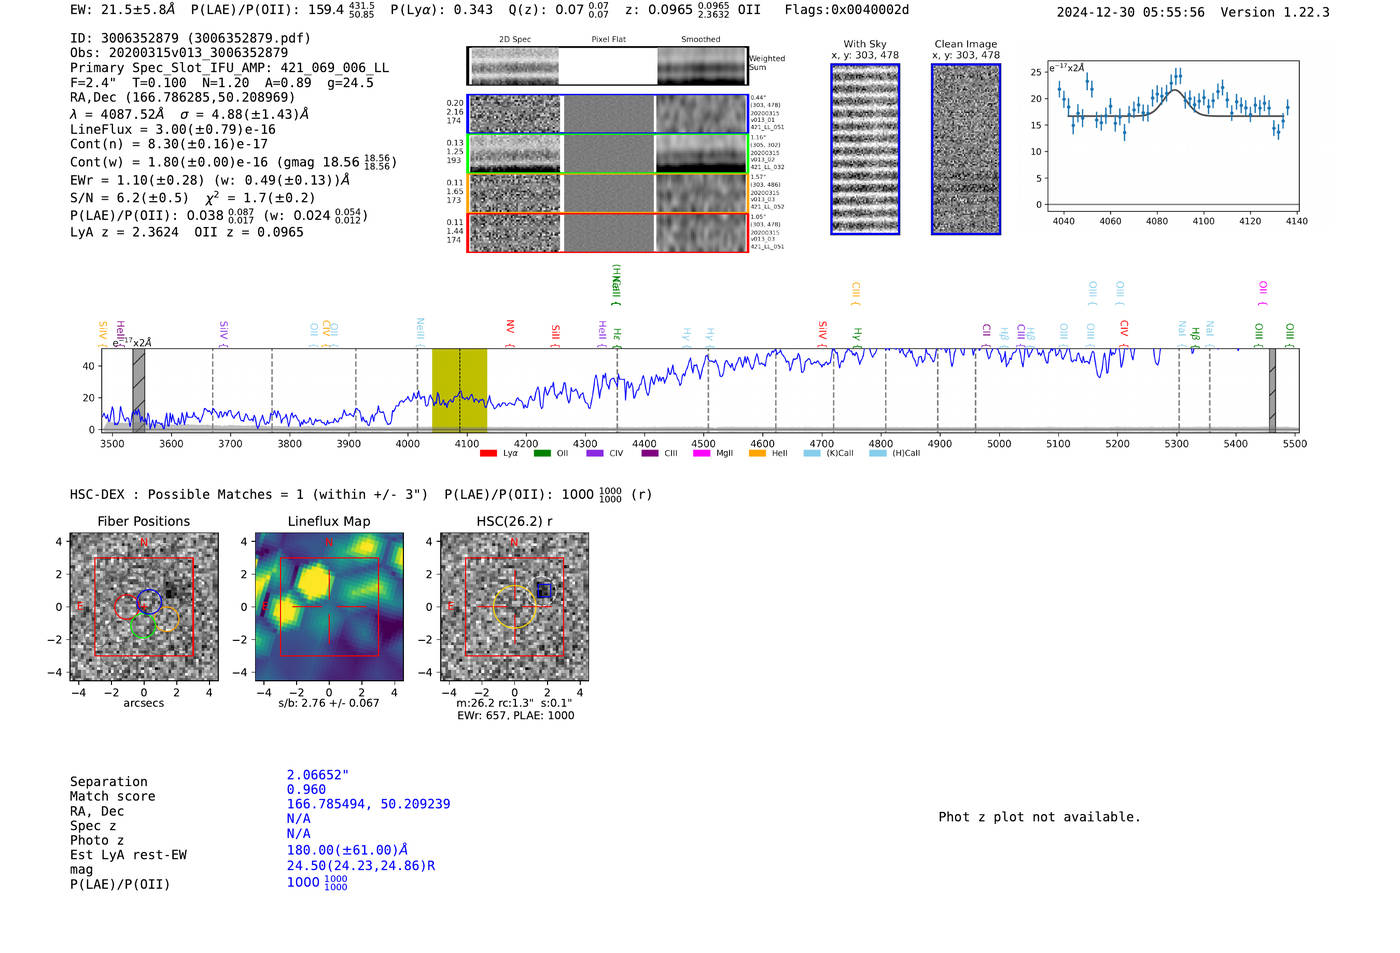The height and width of the screenshot is (953, 1400).
Task: Click the Obs 20200315v013 line
Action: 179,53
